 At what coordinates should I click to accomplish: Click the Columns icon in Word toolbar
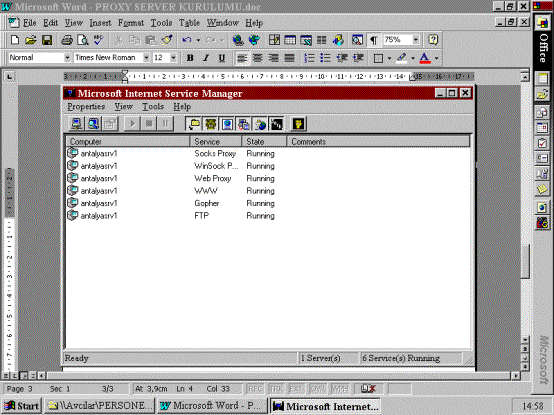point(322,40)
